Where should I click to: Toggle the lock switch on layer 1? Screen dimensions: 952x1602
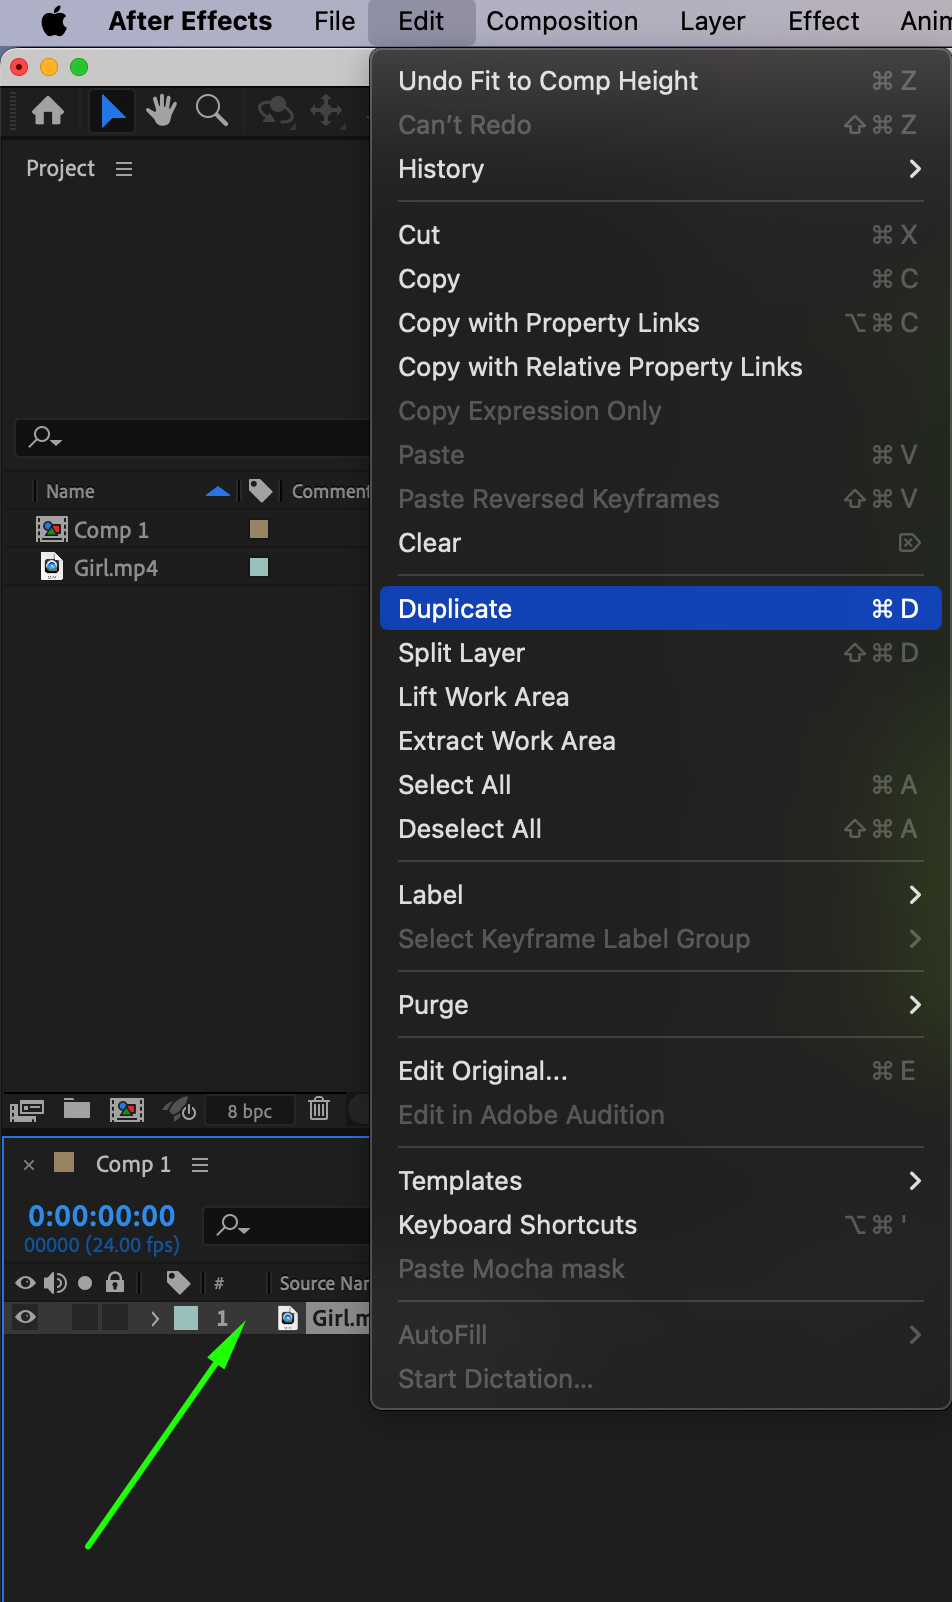115,1317
